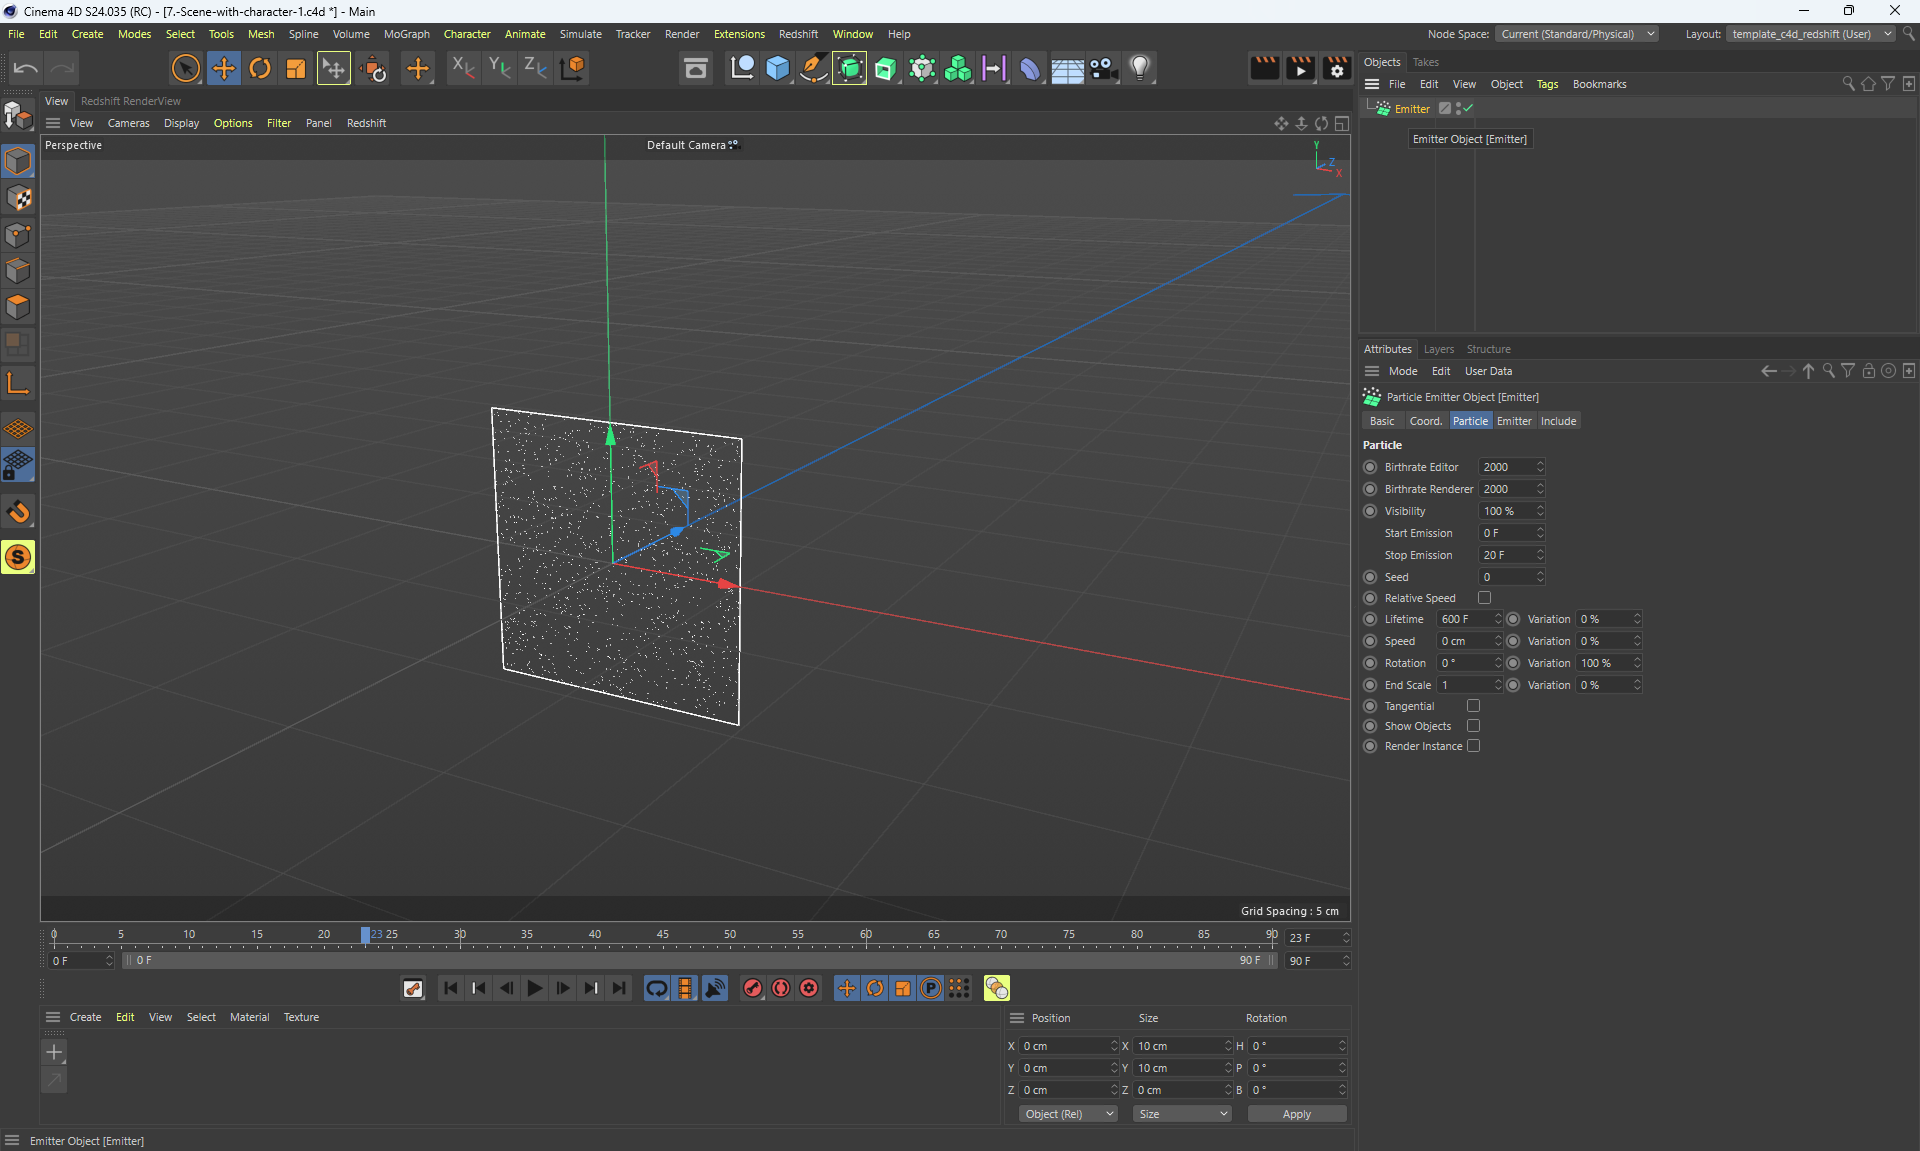Add a Cube primitive object

tap(778, 68)
